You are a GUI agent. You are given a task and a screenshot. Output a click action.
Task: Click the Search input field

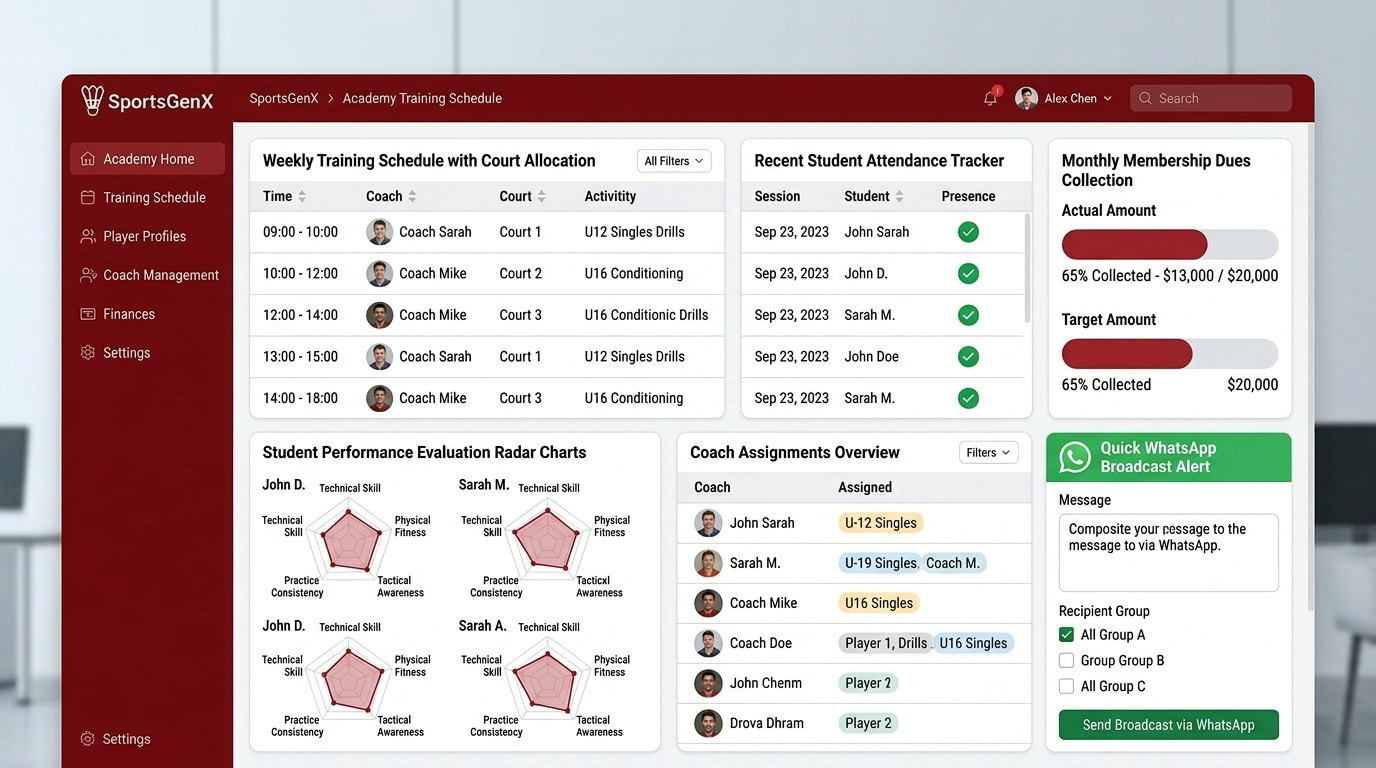tap(1211, 98)
